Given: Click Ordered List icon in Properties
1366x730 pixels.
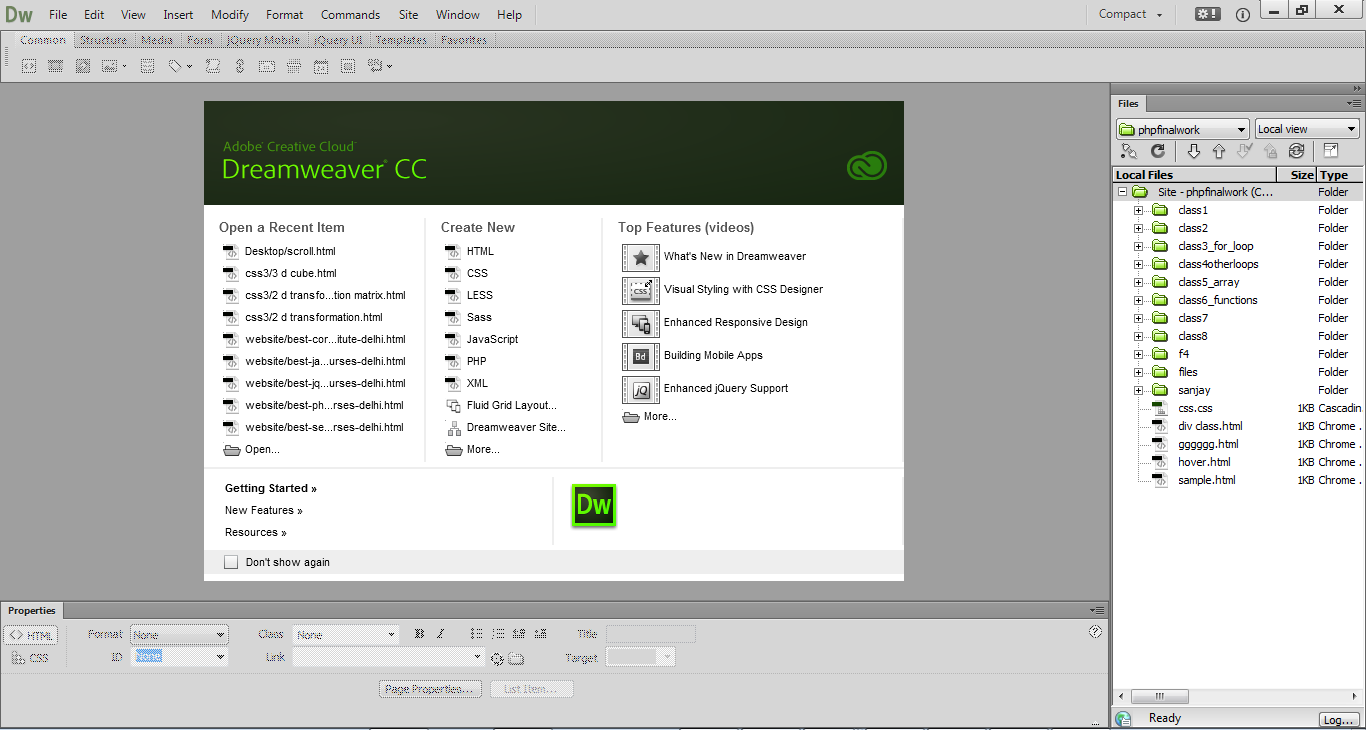Looking at the screenshot, I should point(497,634).
